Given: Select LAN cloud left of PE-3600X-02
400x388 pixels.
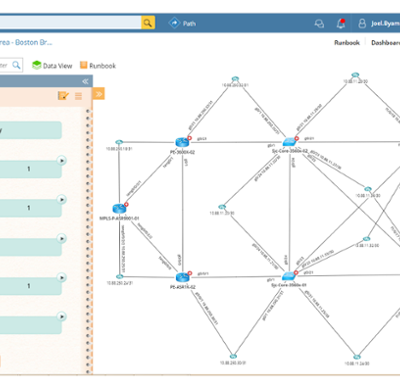Looking at the screenshot, I should click(x=119, y=142).
